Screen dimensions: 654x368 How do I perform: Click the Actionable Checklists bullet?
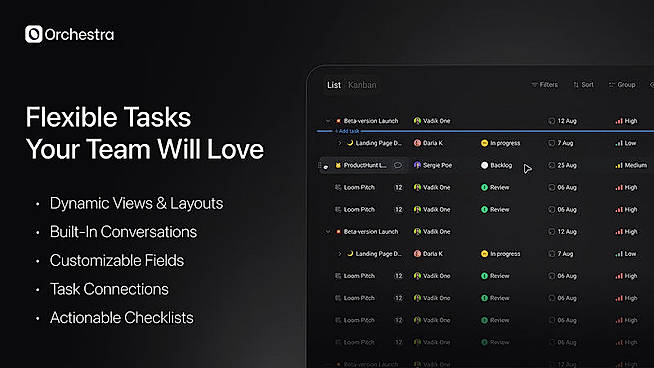click(x=121, y=318)
